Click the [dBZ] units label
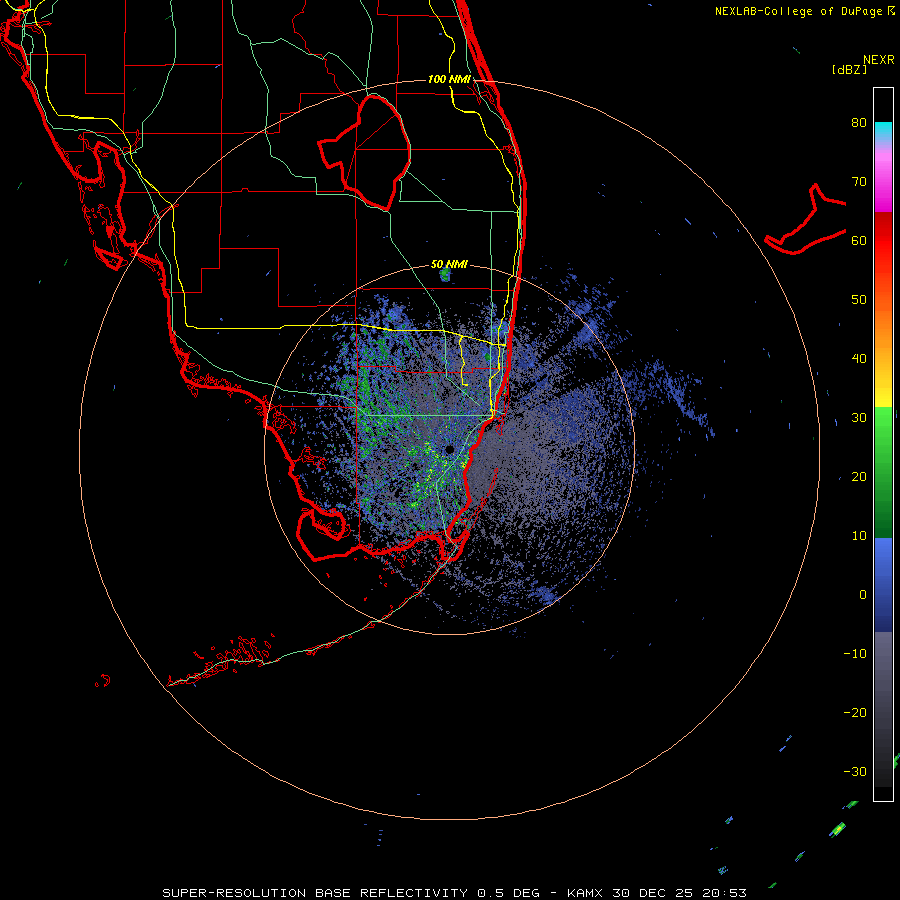900x900 pixels. pos(849,69)
